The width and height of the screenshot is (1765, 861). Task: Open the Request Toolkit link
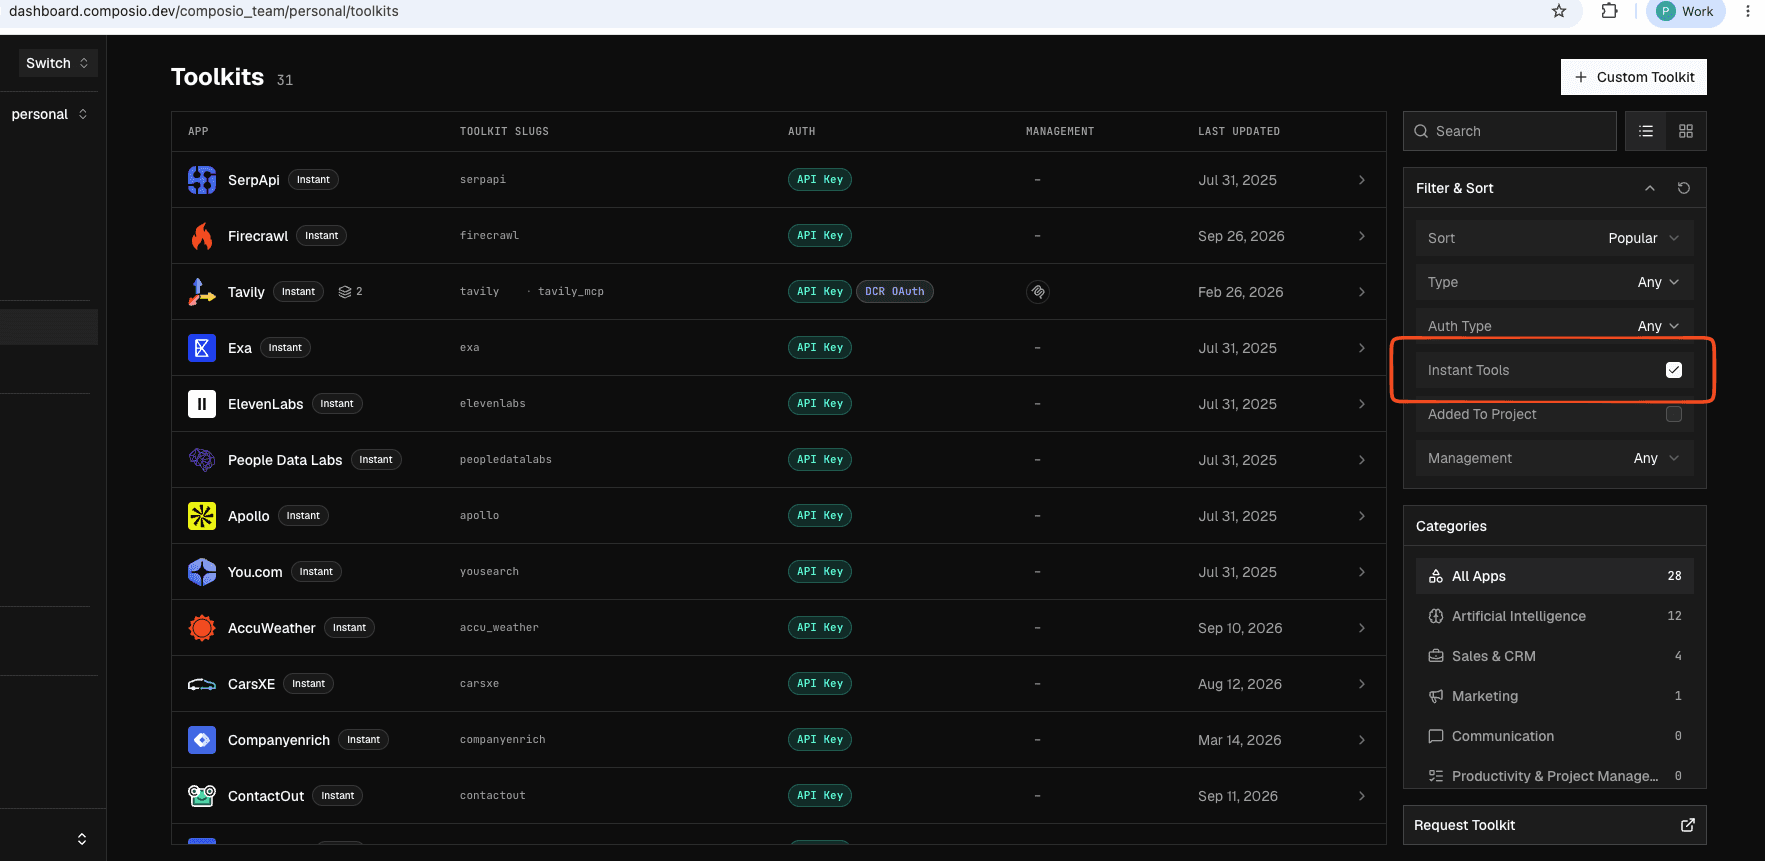pos(1555,825)
